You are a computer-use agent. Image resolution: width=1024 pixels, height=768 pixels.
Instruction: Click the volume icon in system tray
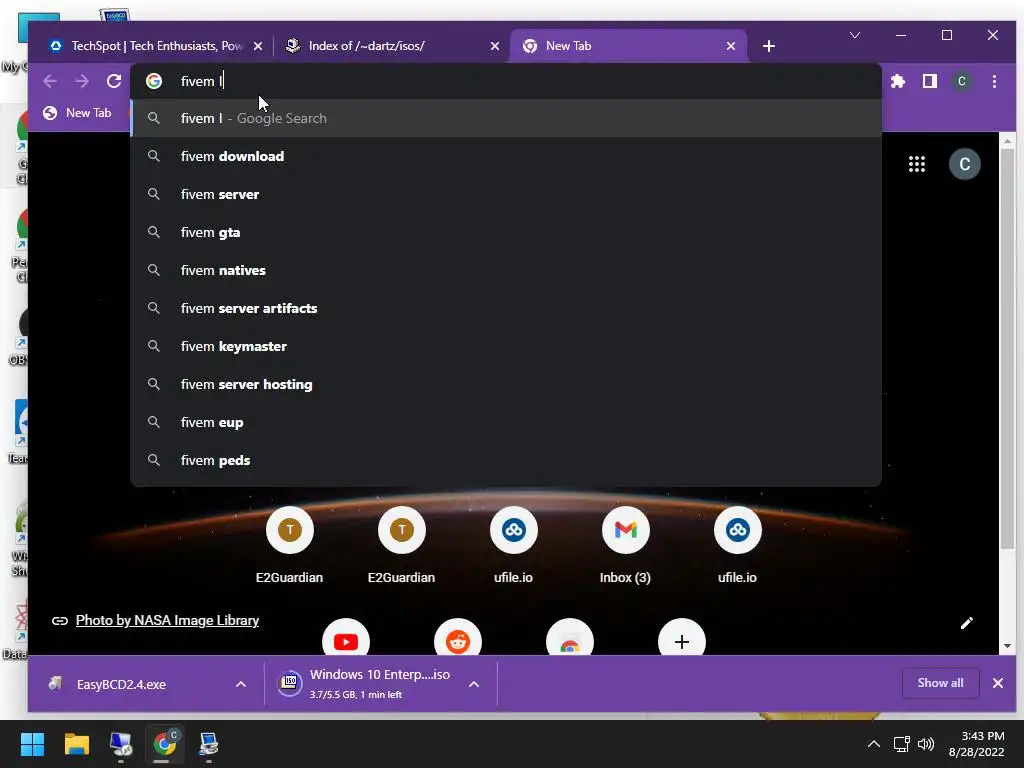pyautogui.click(x=925, y=744)
